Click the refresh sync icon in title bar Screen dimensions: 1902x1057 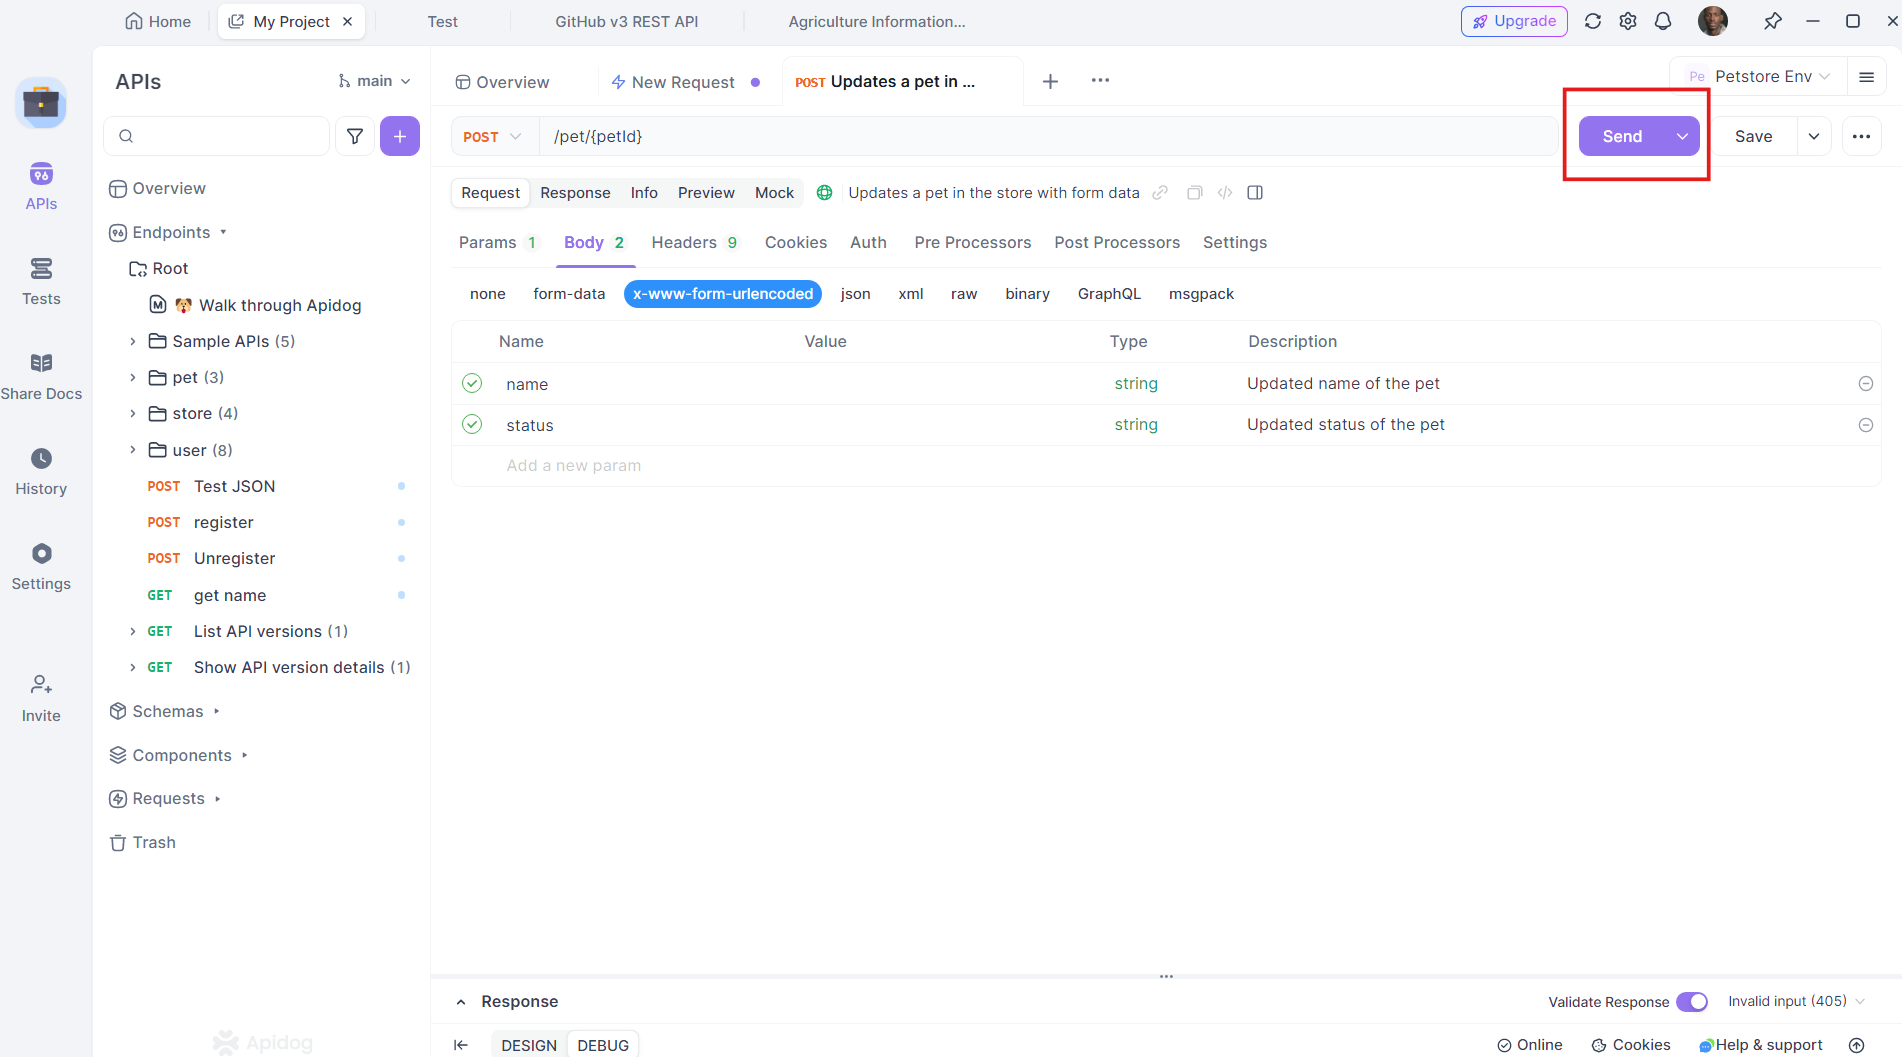(1593, 21)
